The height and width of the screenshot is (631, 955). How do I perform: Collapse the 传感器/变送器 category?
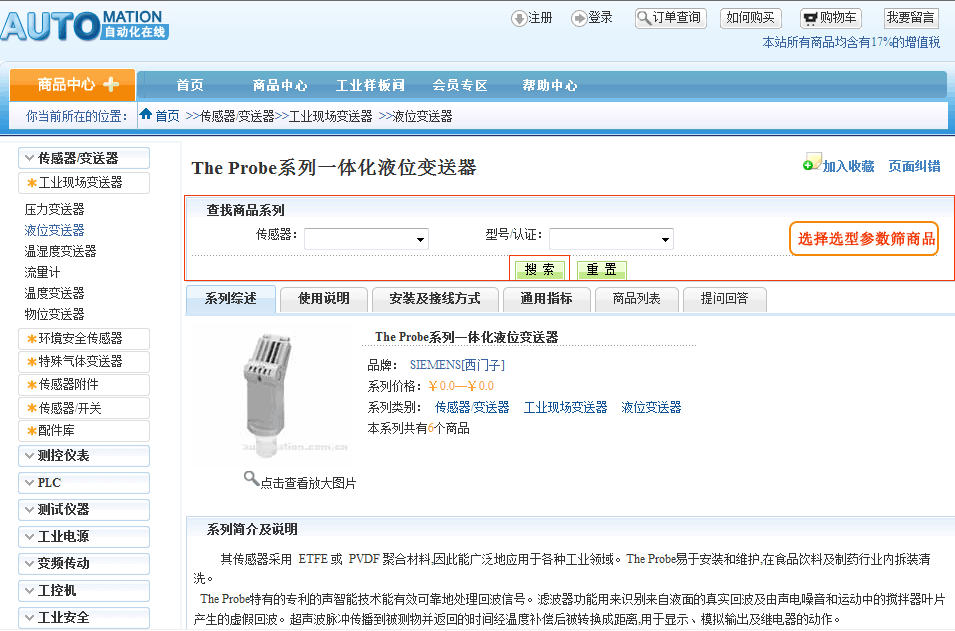pyautogui.click(x=84, y=158)
